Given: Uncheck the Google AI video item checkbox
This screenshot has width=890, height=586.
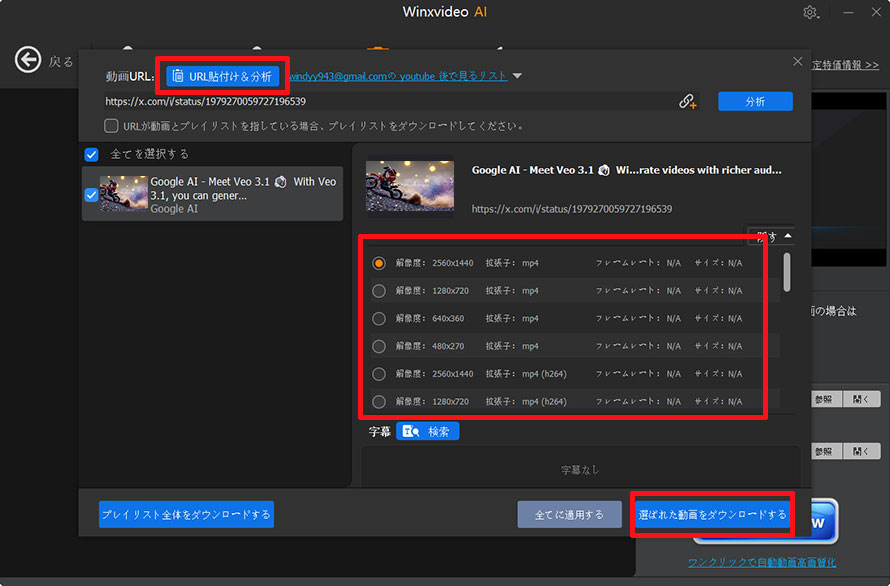Looking at the screenshot, I should 91,195.
